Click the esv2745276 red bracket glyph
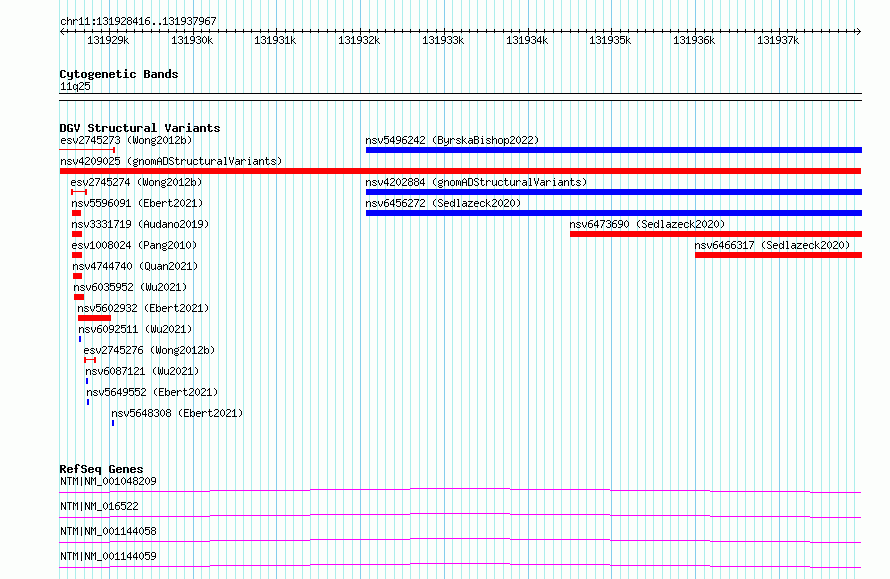Viewport: 890px width, 579px height. [90, 360]
